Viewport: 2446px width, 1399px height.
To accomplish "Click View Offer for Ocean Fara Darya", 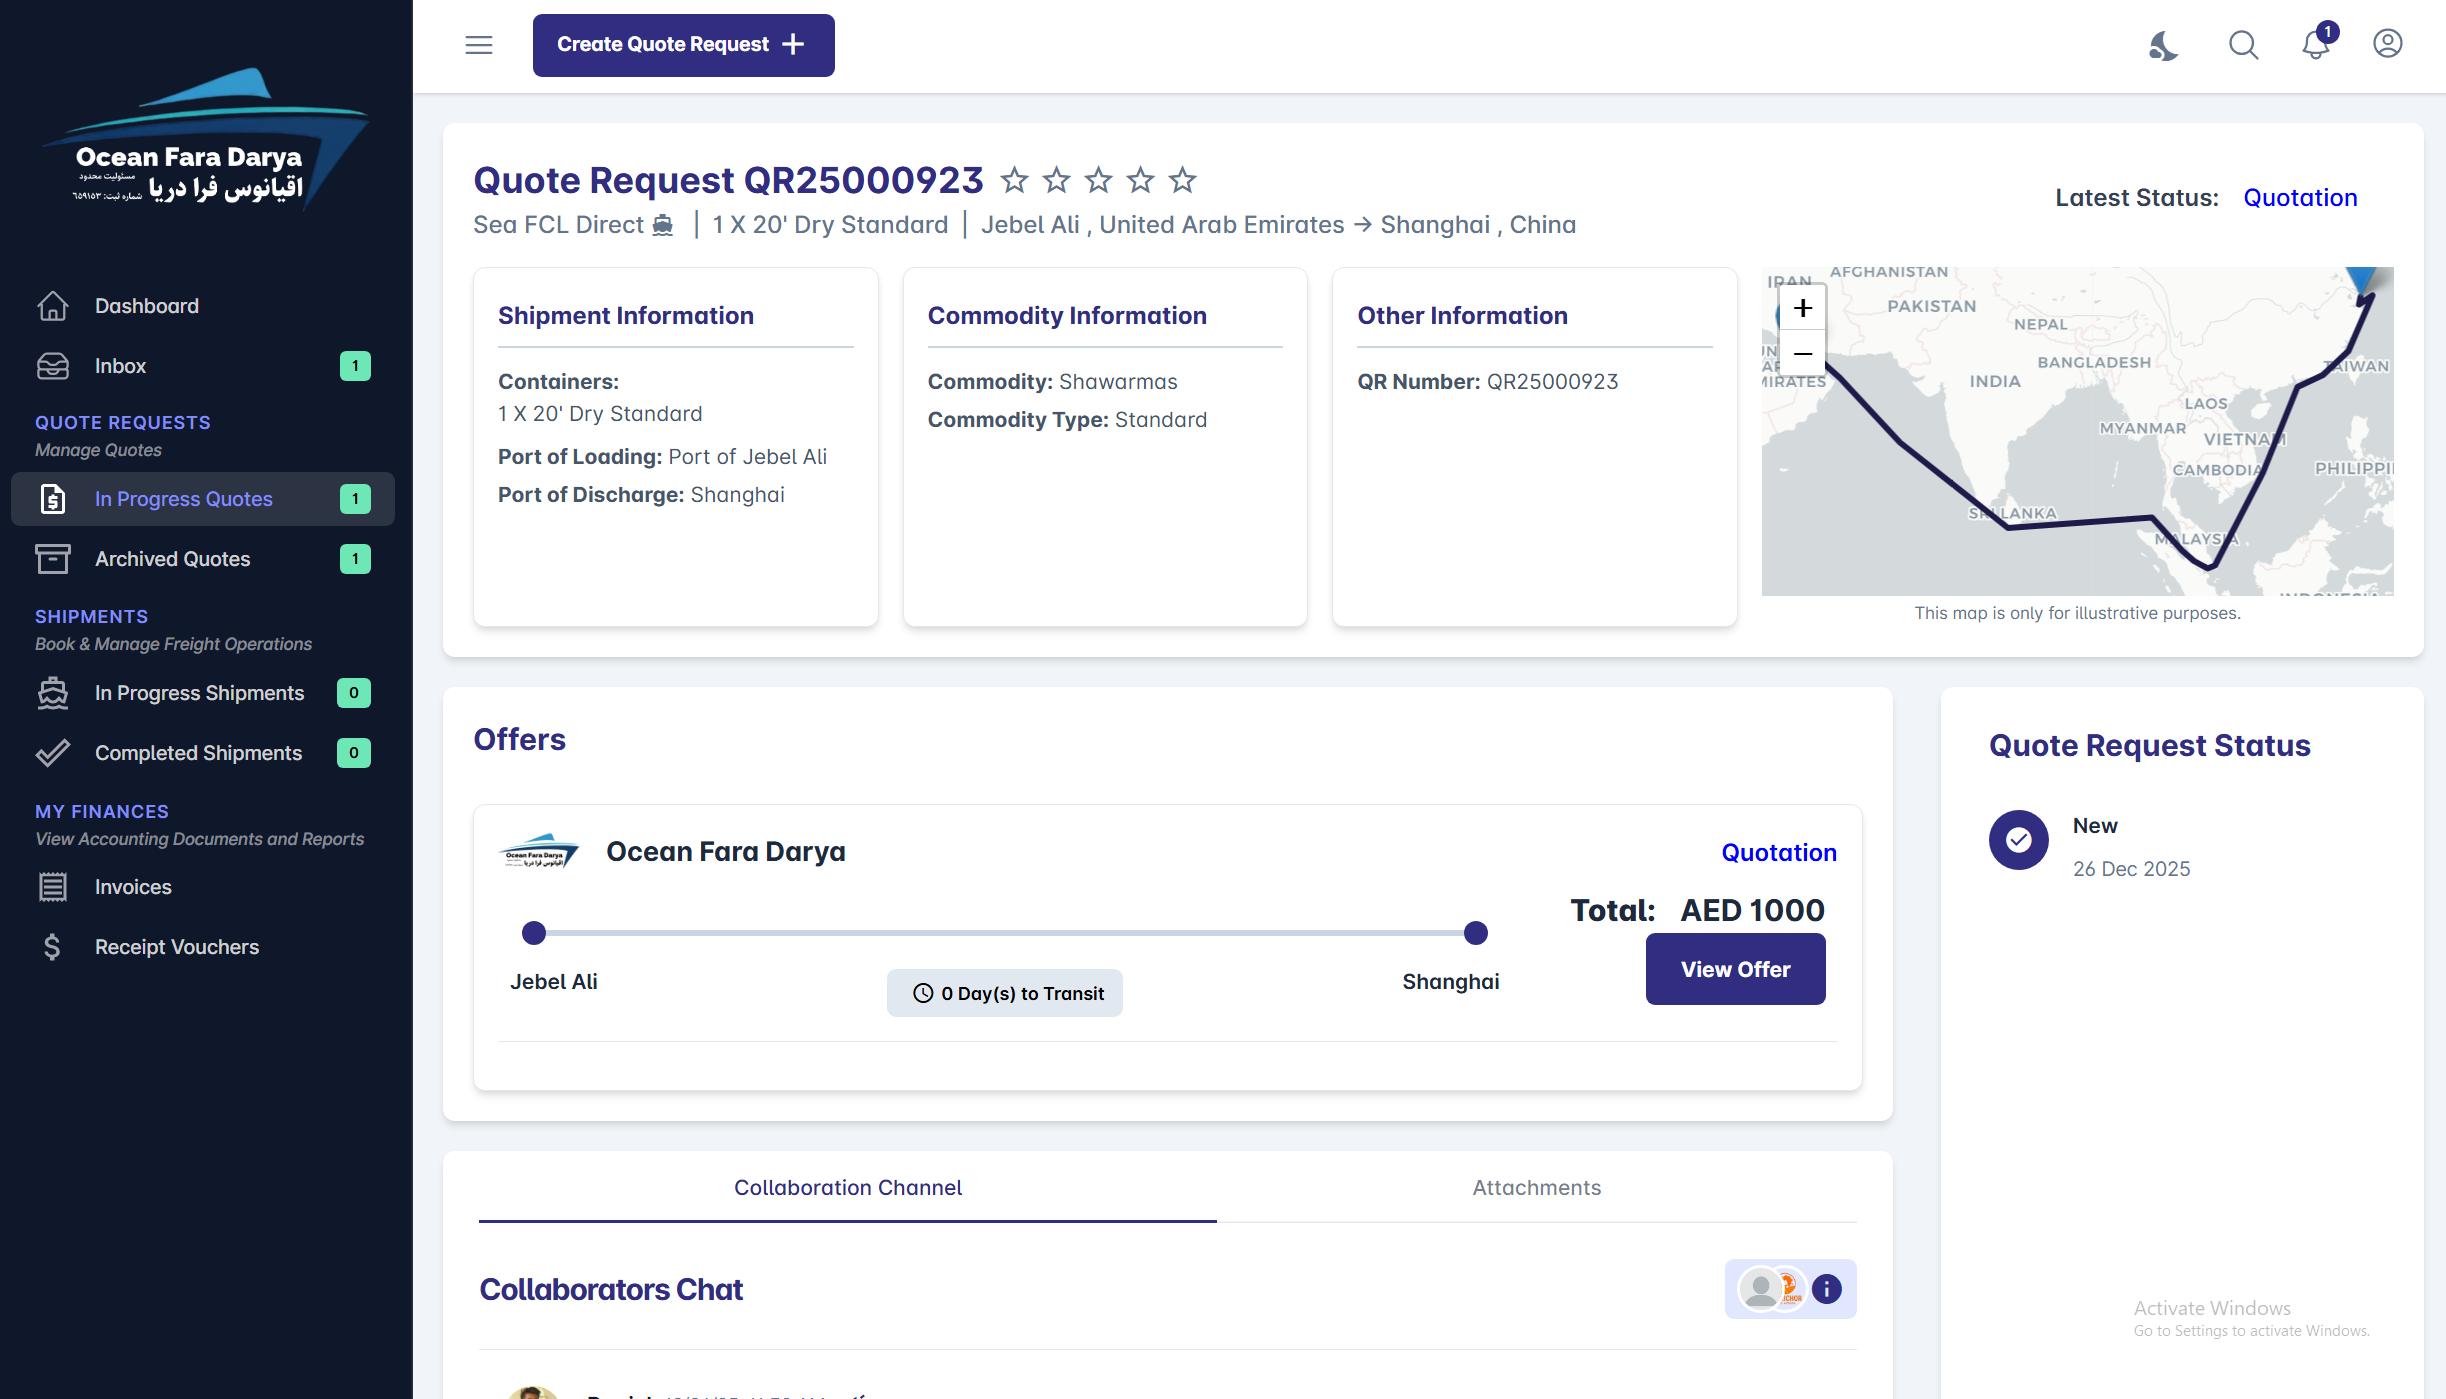I will point(1735,968).
